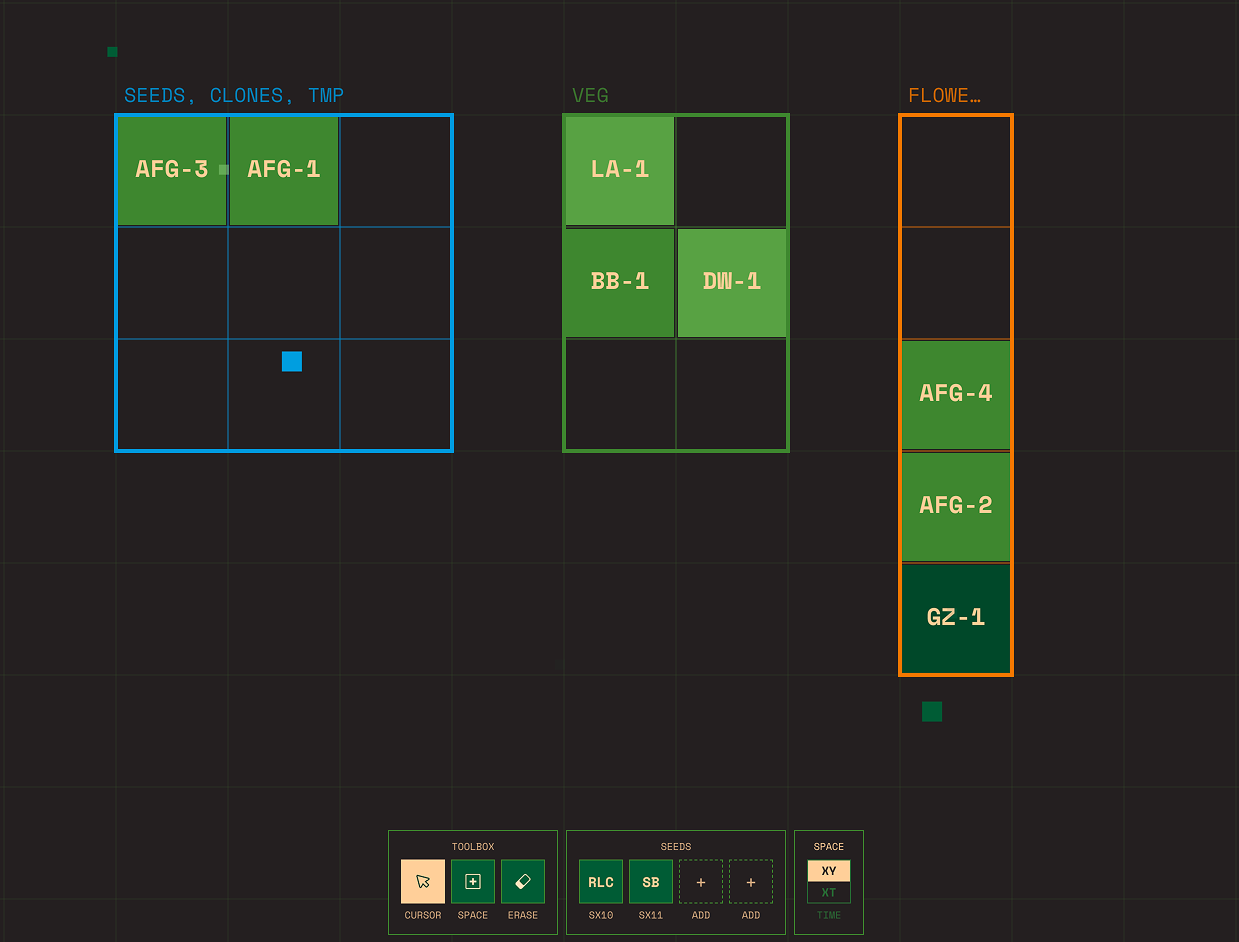Click the small blue marker inside the clone zone
Image resolution: width=1239 pixels, height=942 pixels.
(x=291, y=361)
